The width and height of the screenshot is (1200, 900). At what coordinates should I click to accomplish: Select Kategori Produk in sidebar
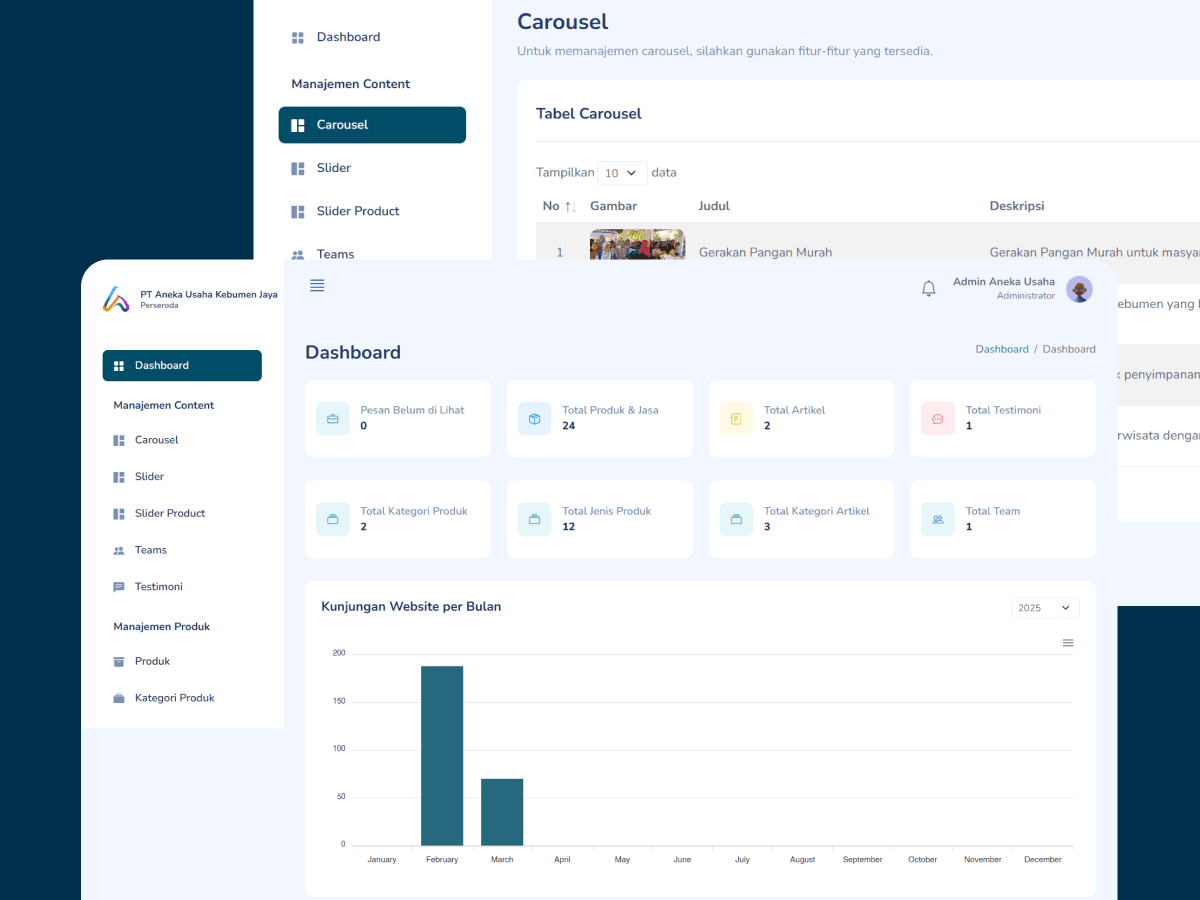point(174,698)
